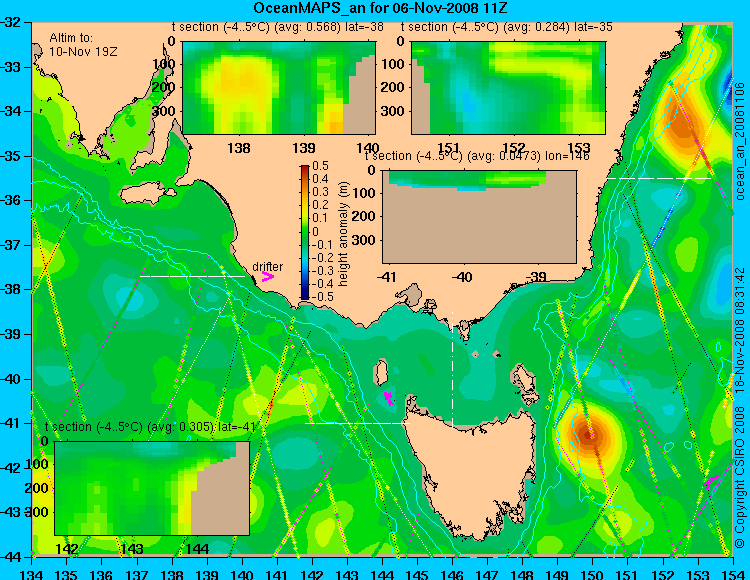Click the "10-Nov 19Z" altimetry date text
The width and height of the screenshot is (750, 580).
tap(83, 52)
